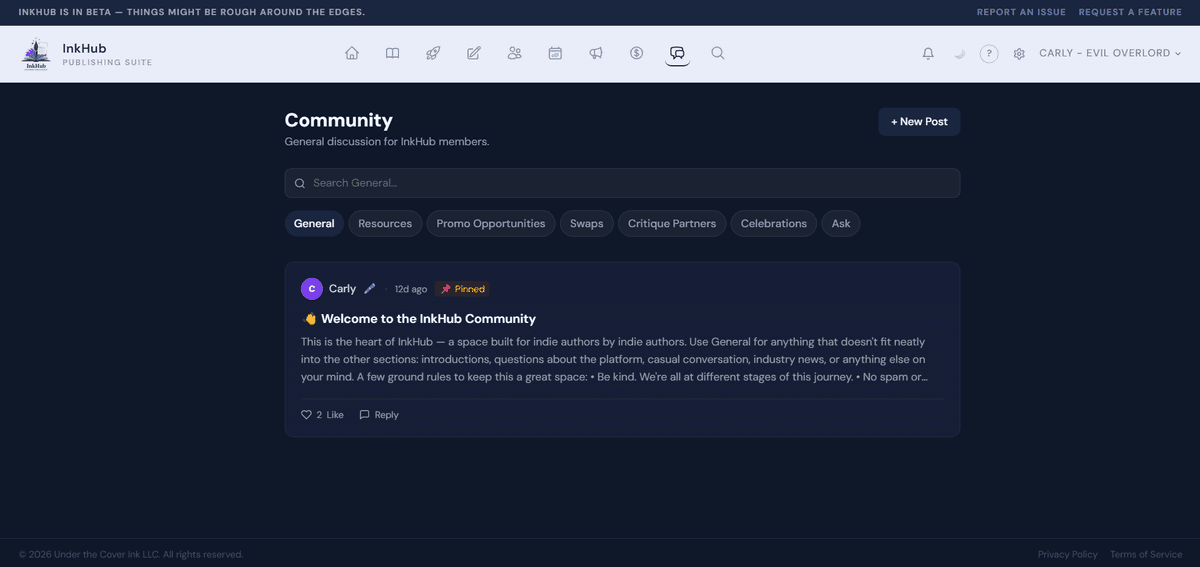Switch to Promo Opportunities tab
1200x567 pixels.
491,224
